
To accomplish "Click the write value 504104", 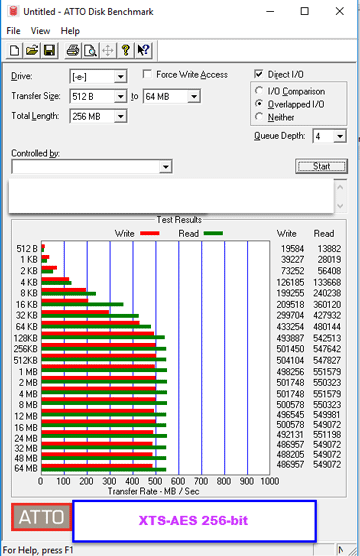I will (290, 360).
